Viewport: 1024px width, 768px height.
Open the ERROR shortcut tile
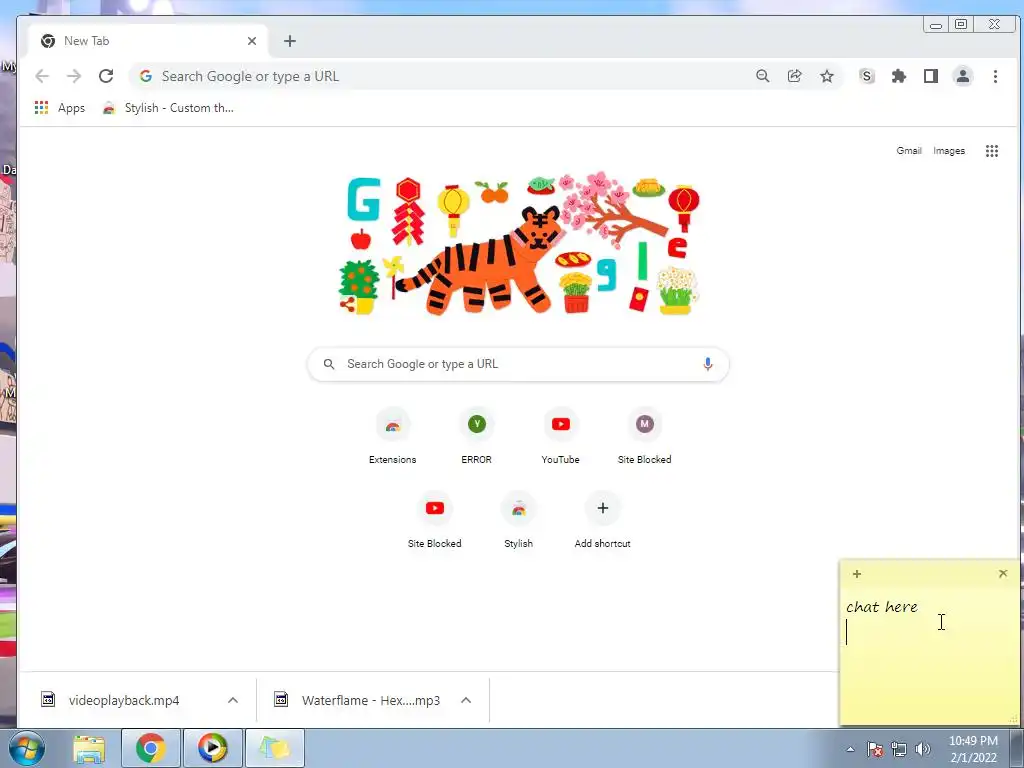coord(477,435)
